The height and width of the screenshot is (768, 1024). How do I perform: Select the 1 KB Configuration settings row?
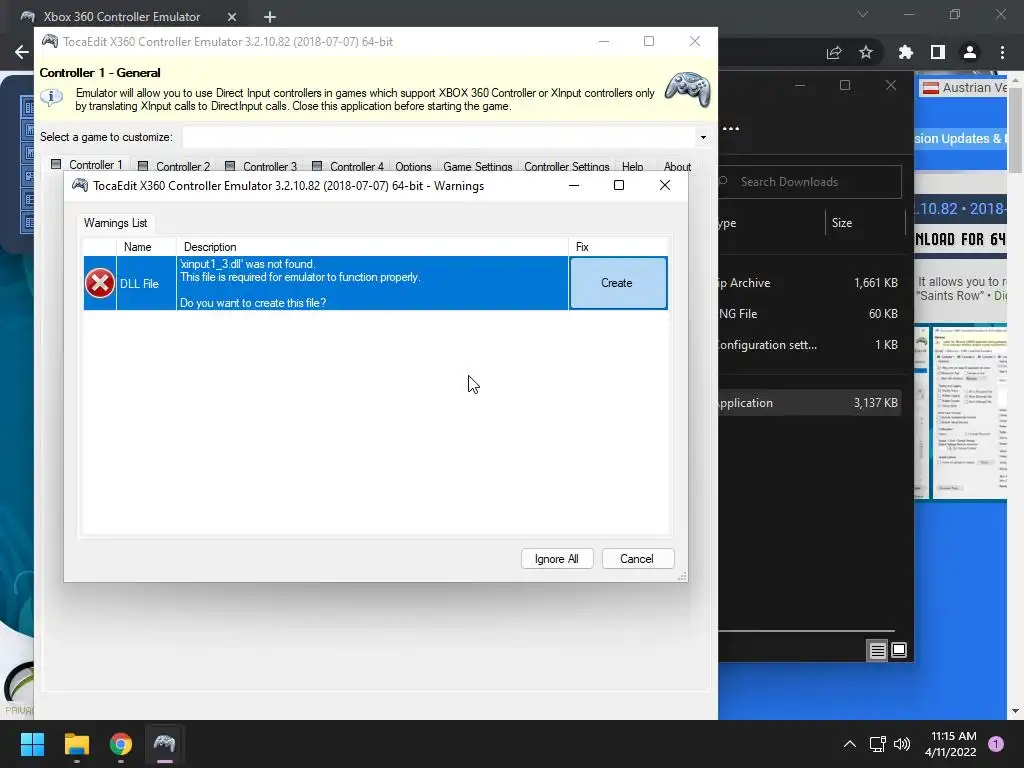coord(810,344)
